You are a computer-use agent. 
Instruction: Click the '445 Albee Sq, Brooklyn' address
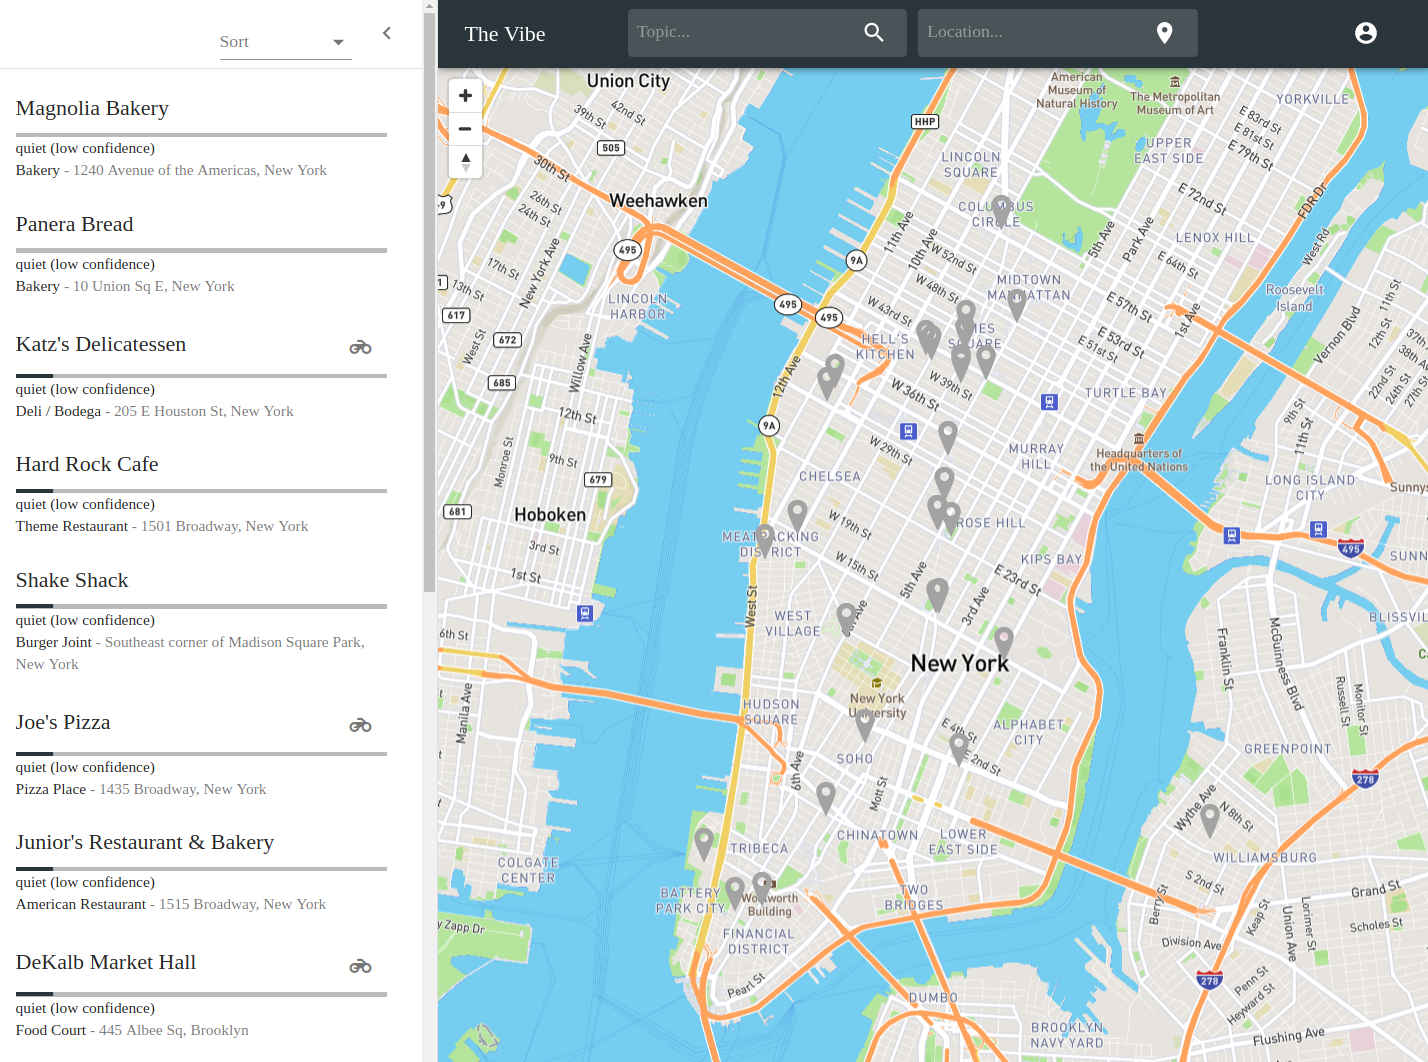[x=174, y=1030]
